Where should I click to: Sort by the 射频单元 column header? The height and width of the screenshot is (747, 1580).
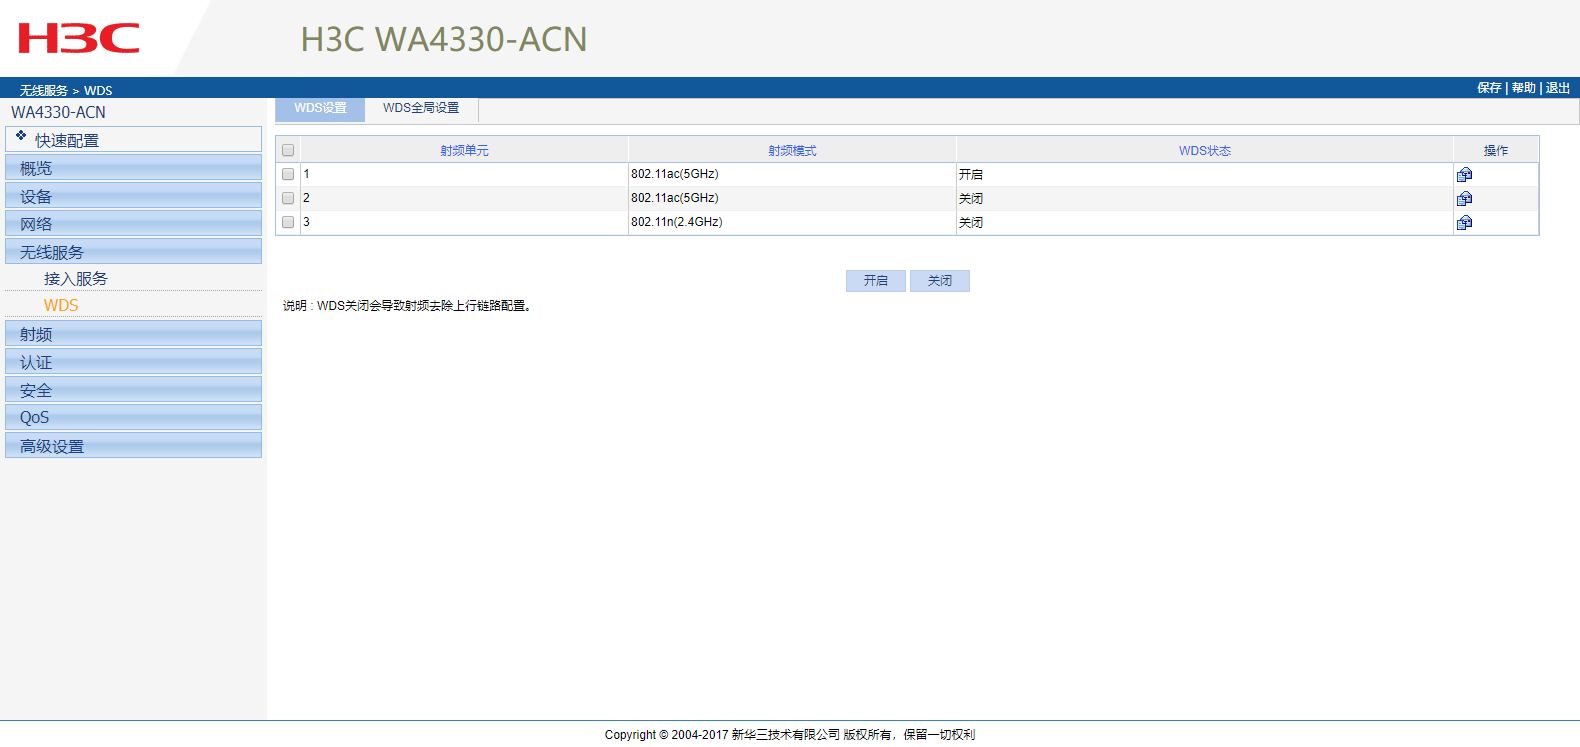(x=464, y=151)
